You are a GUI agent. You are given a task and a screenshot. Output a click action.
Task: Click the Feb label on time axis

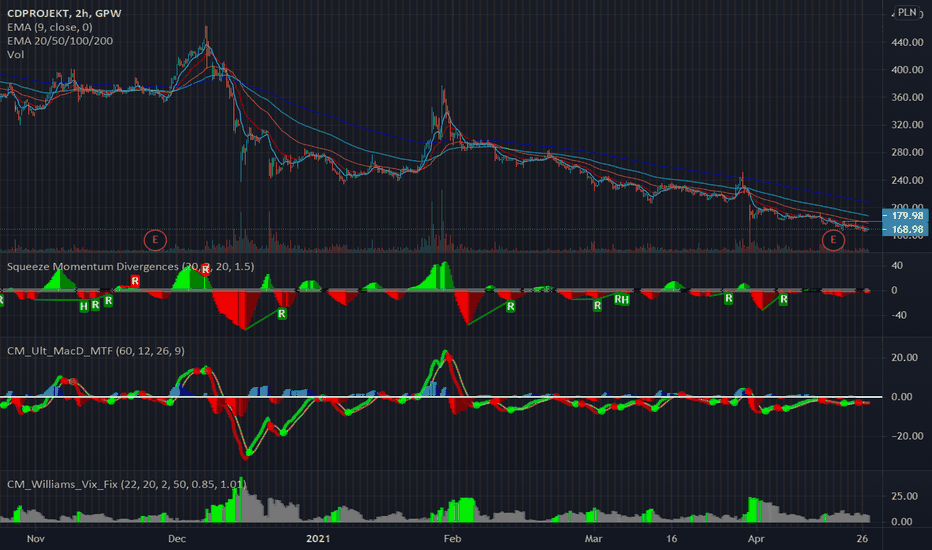pos(452,539)
